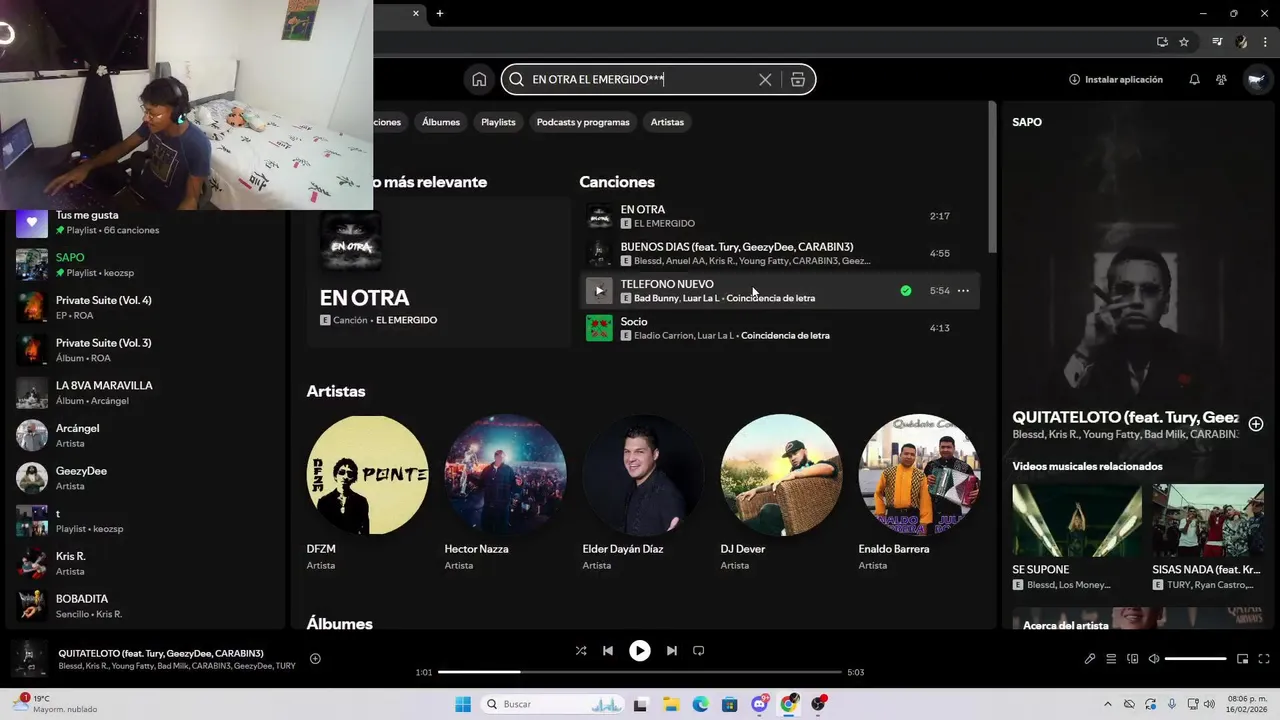Bookmark this page with the star icon
This screenshot has width=1280, height=720.
(1184, 42)
